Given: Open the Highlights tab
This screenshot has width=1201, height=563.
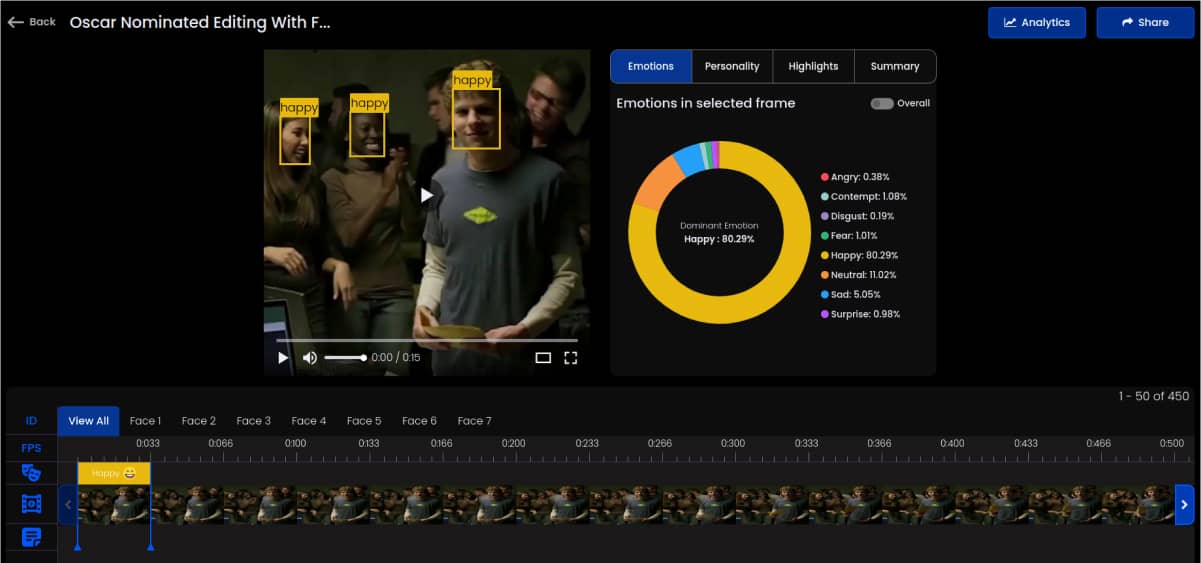Looking at the screenshot, I should [813, 66].
